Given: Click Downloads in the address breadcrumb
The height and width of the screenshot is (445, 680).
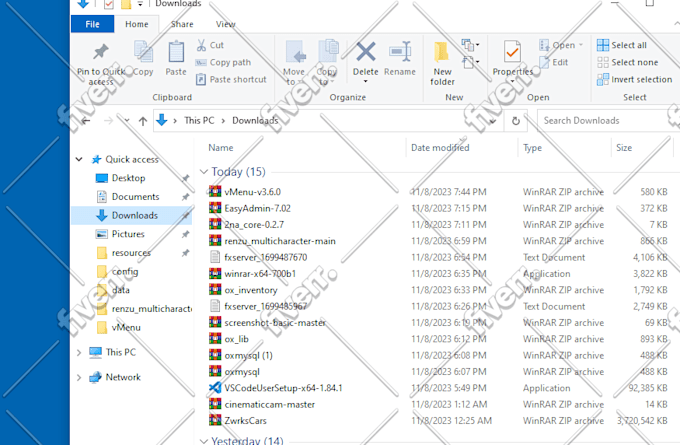Looking at the screenshot, I should (255, 121).
